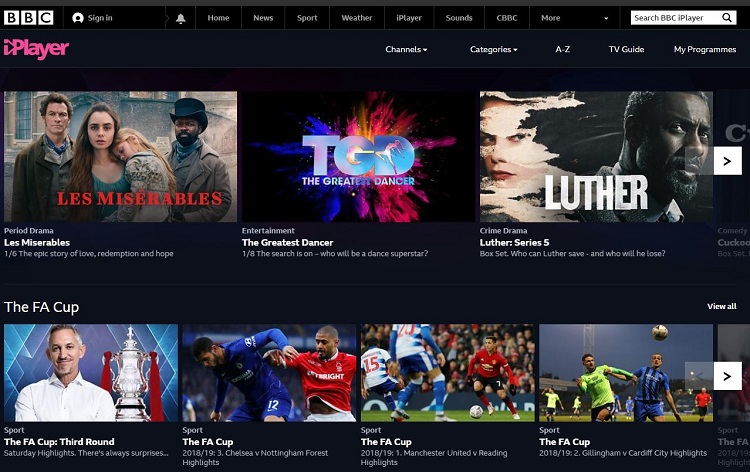Open The Greatest Dancer thumbnail
The height and width of the screenshot is (472, 750).
tap(358, 156)
